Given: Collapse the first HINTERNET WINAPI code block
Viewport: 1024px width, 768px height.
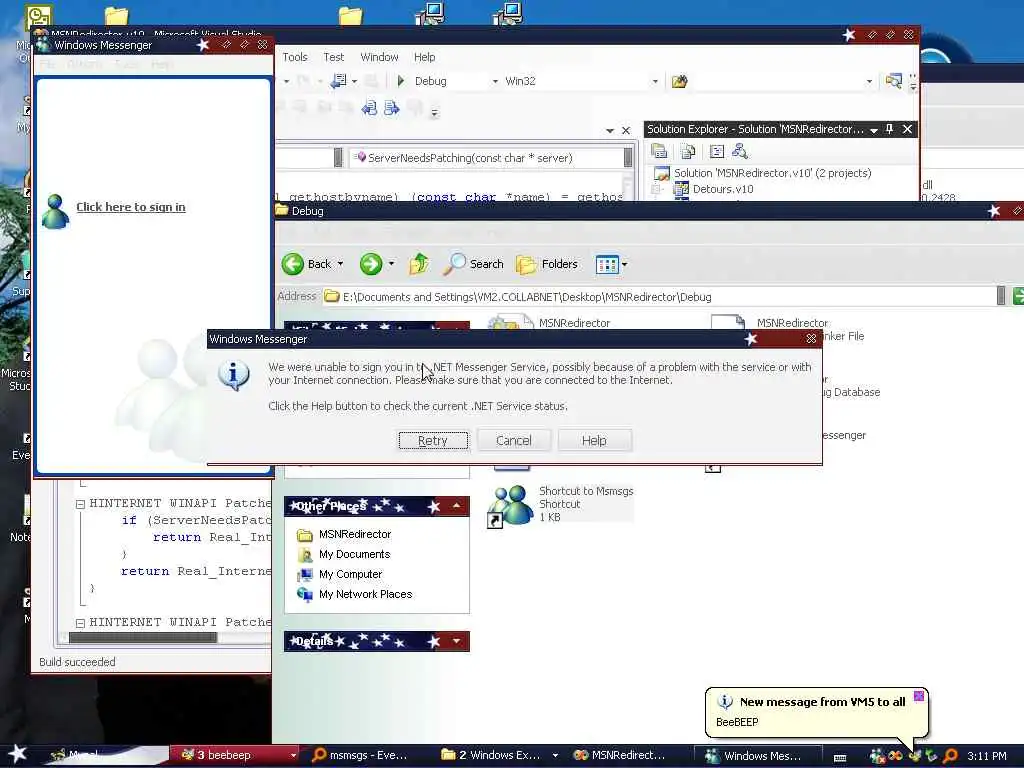Looking at the screenshot, I should coord(80,504).
